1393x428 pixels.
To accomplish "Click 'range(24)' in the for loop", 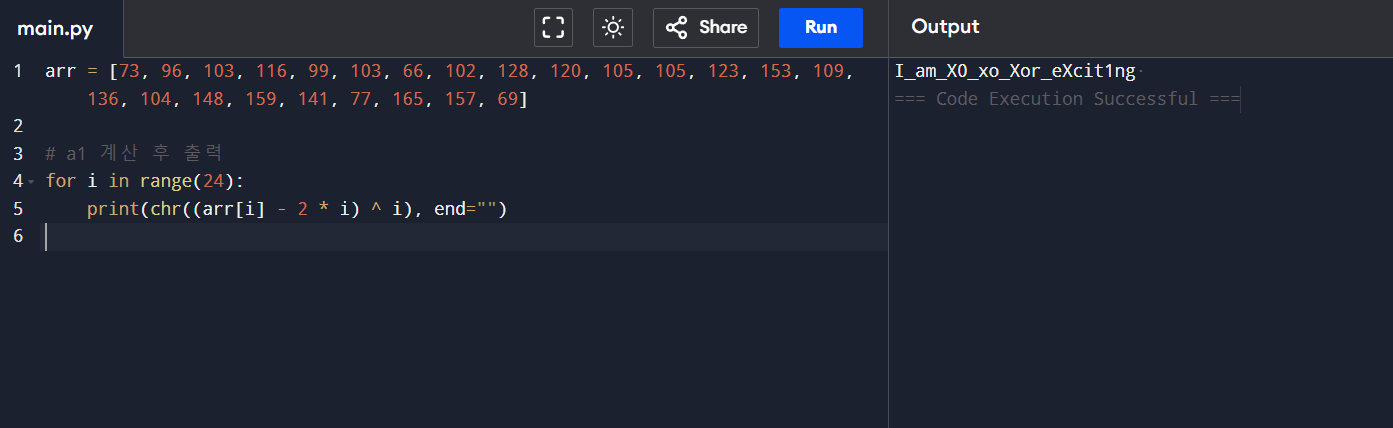I will 187,181.
